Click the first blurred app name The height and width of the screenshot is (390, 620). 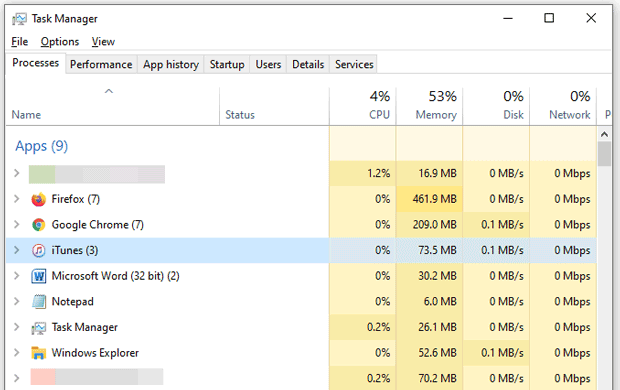click(x=97, y=174)
